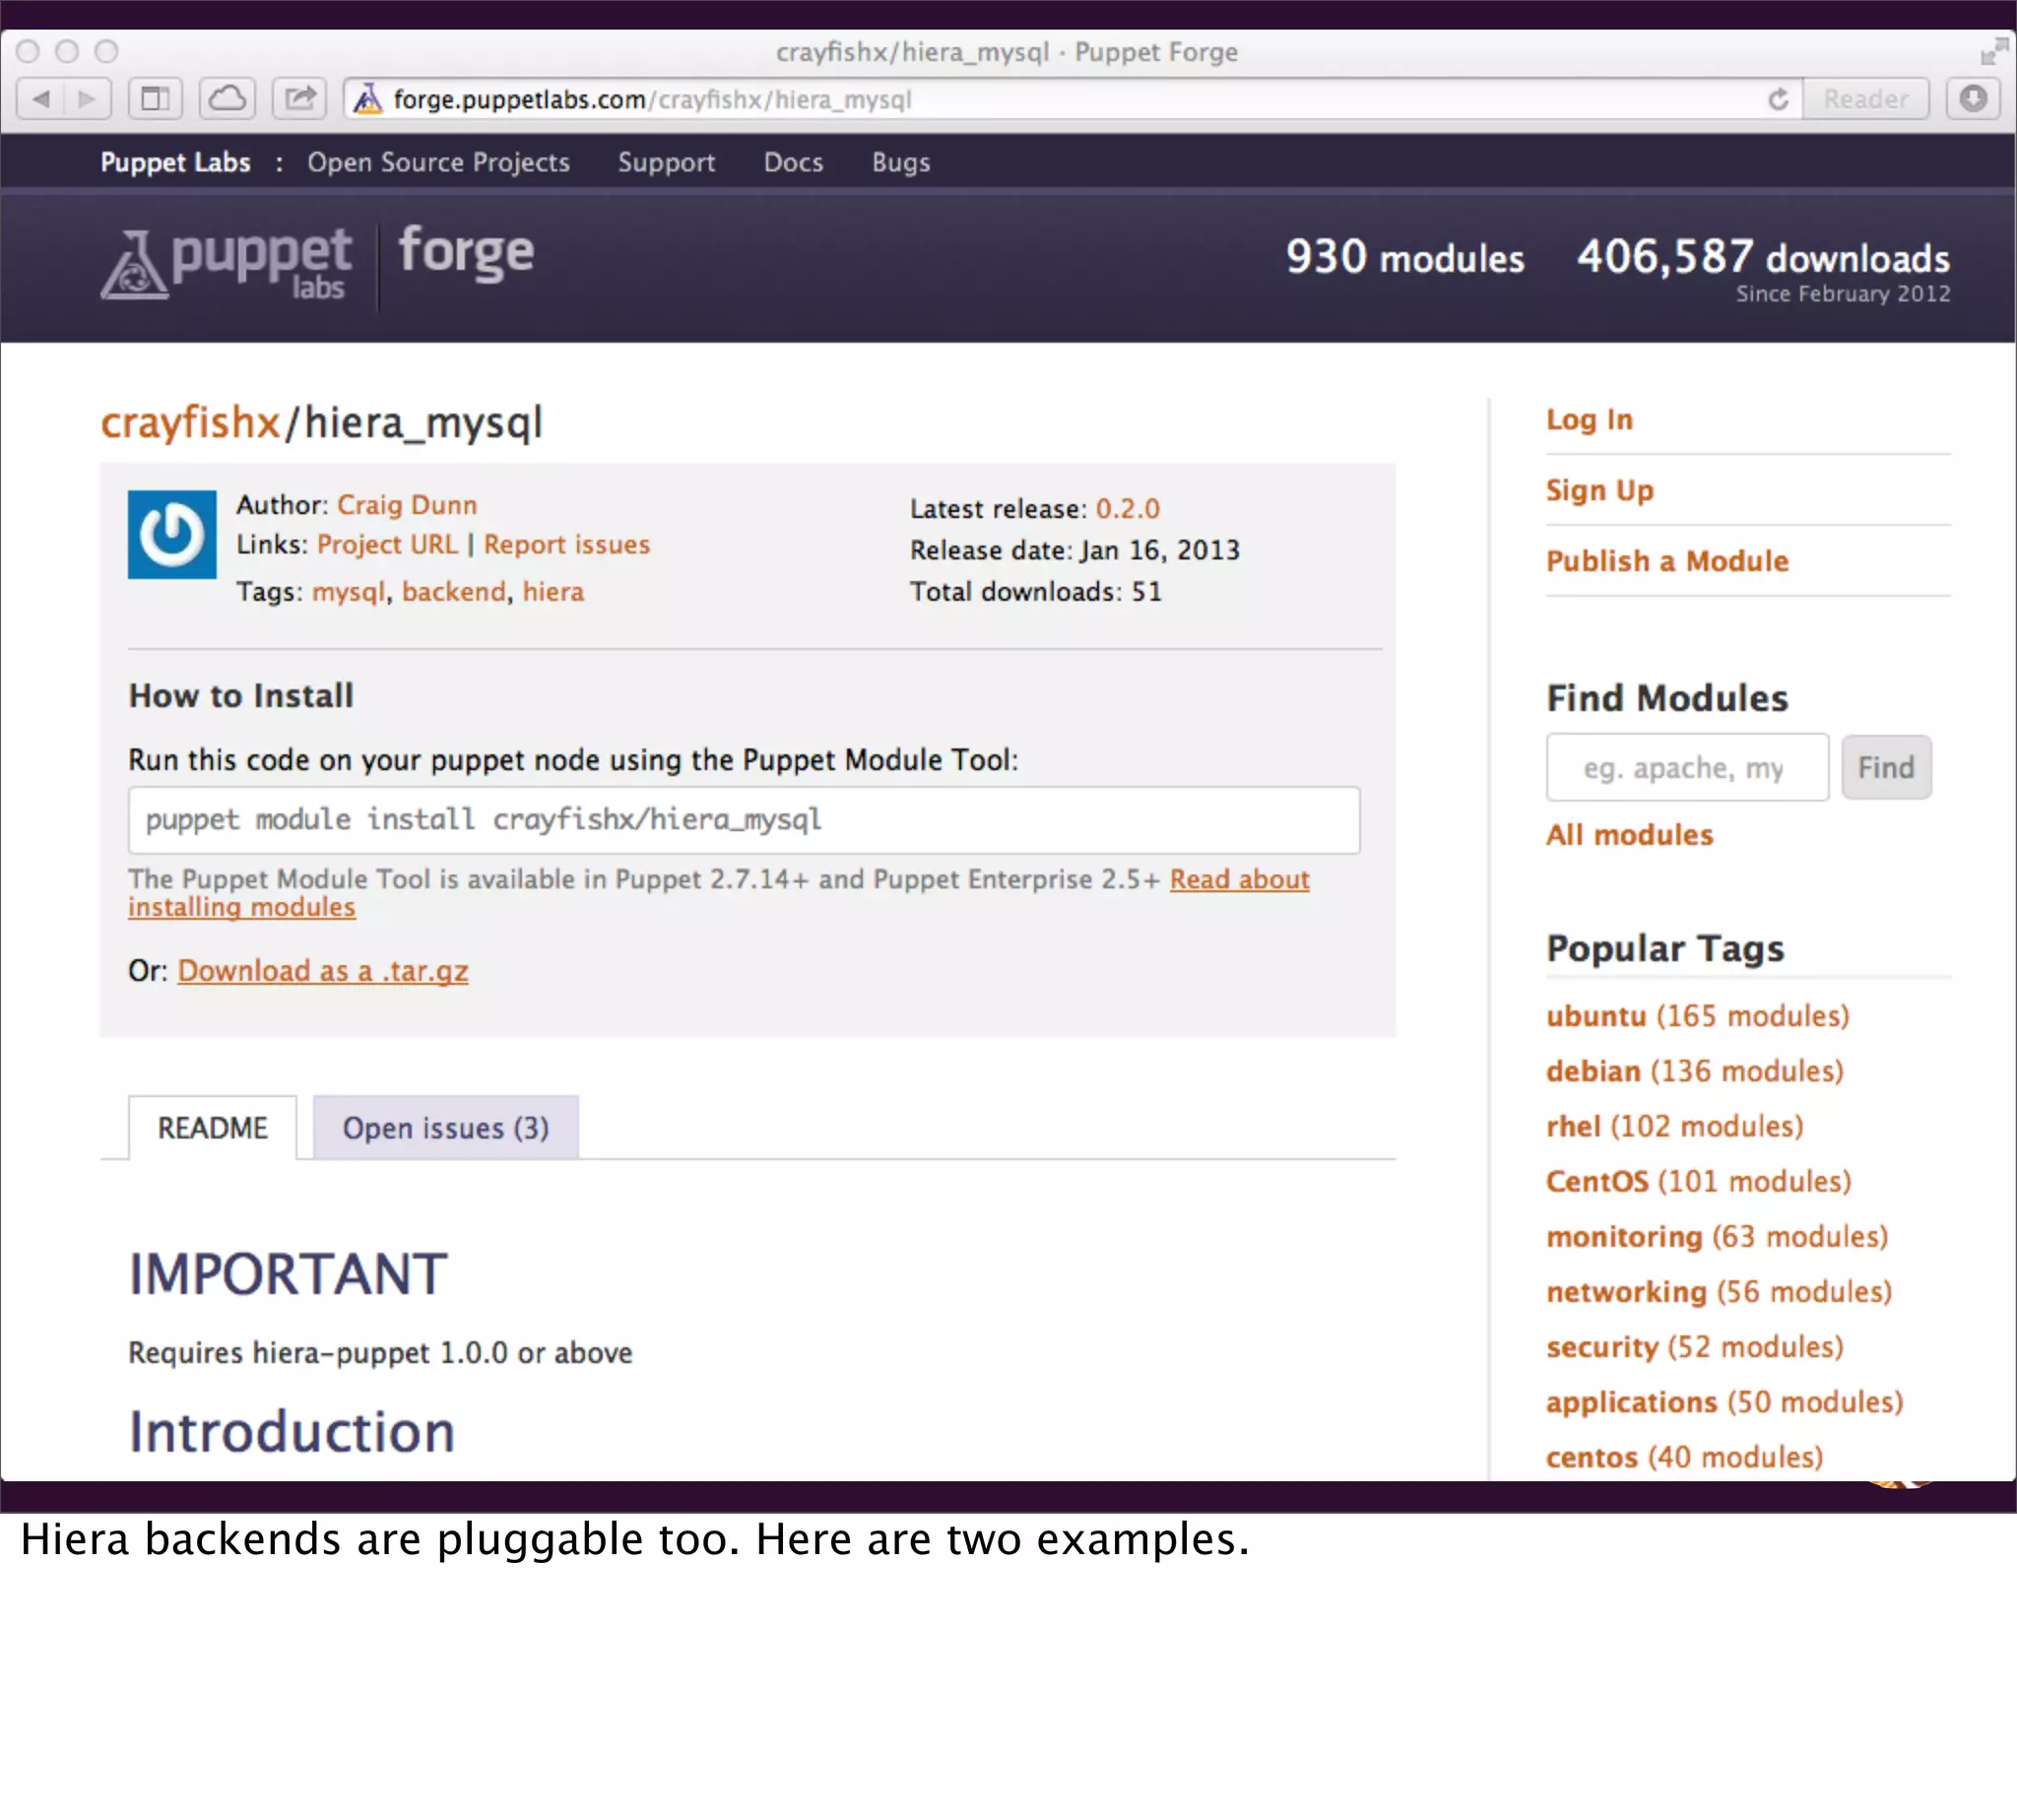
Task: Click the Puppet Labs logo
Action: coord(226,264)
